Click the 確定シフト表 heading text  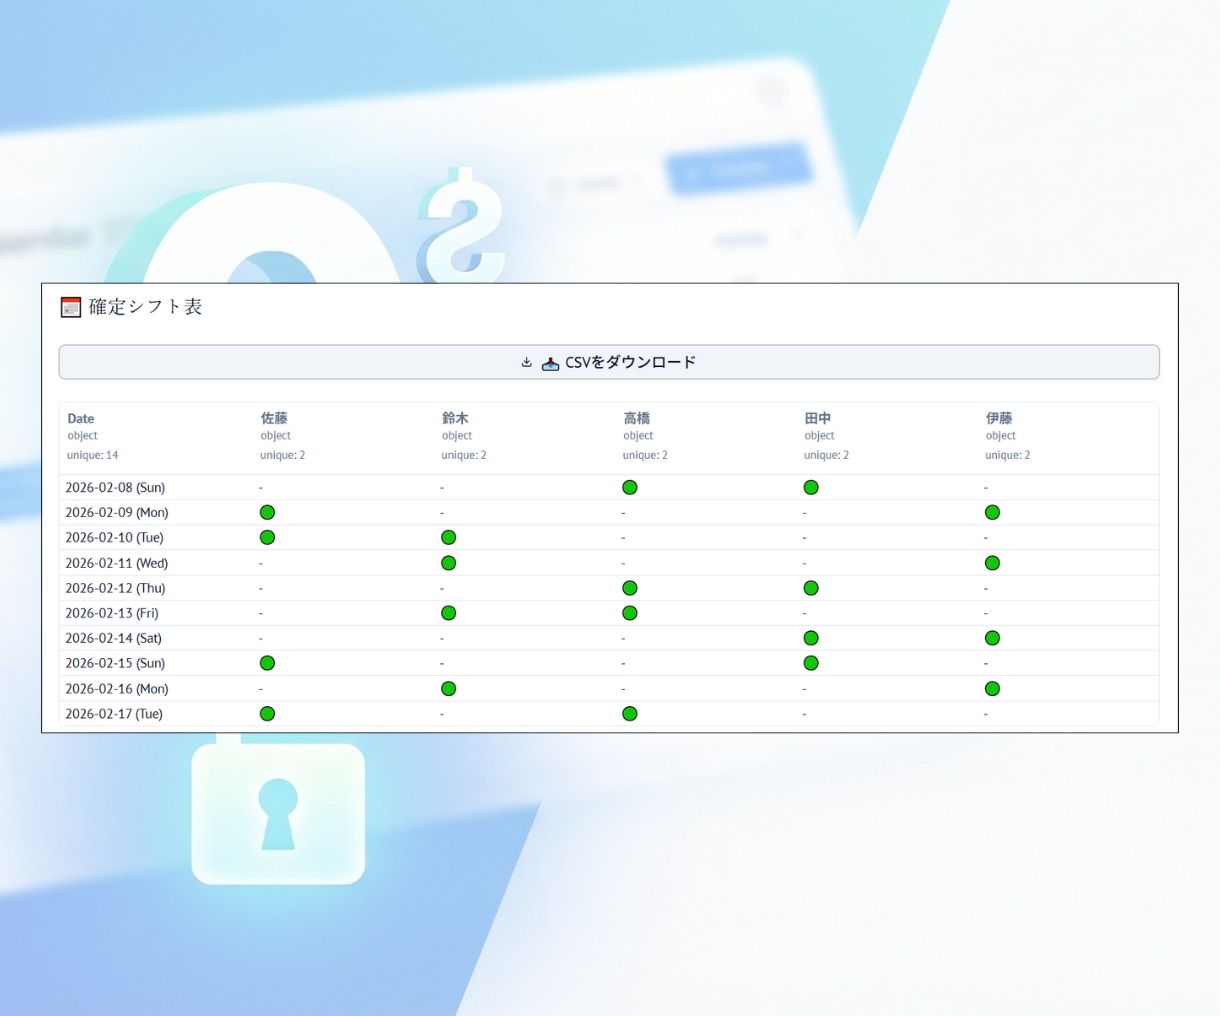tap(145, 307)
